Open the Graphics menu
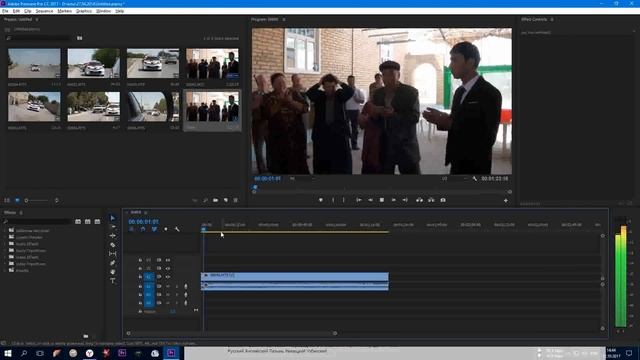 (84, 11)
